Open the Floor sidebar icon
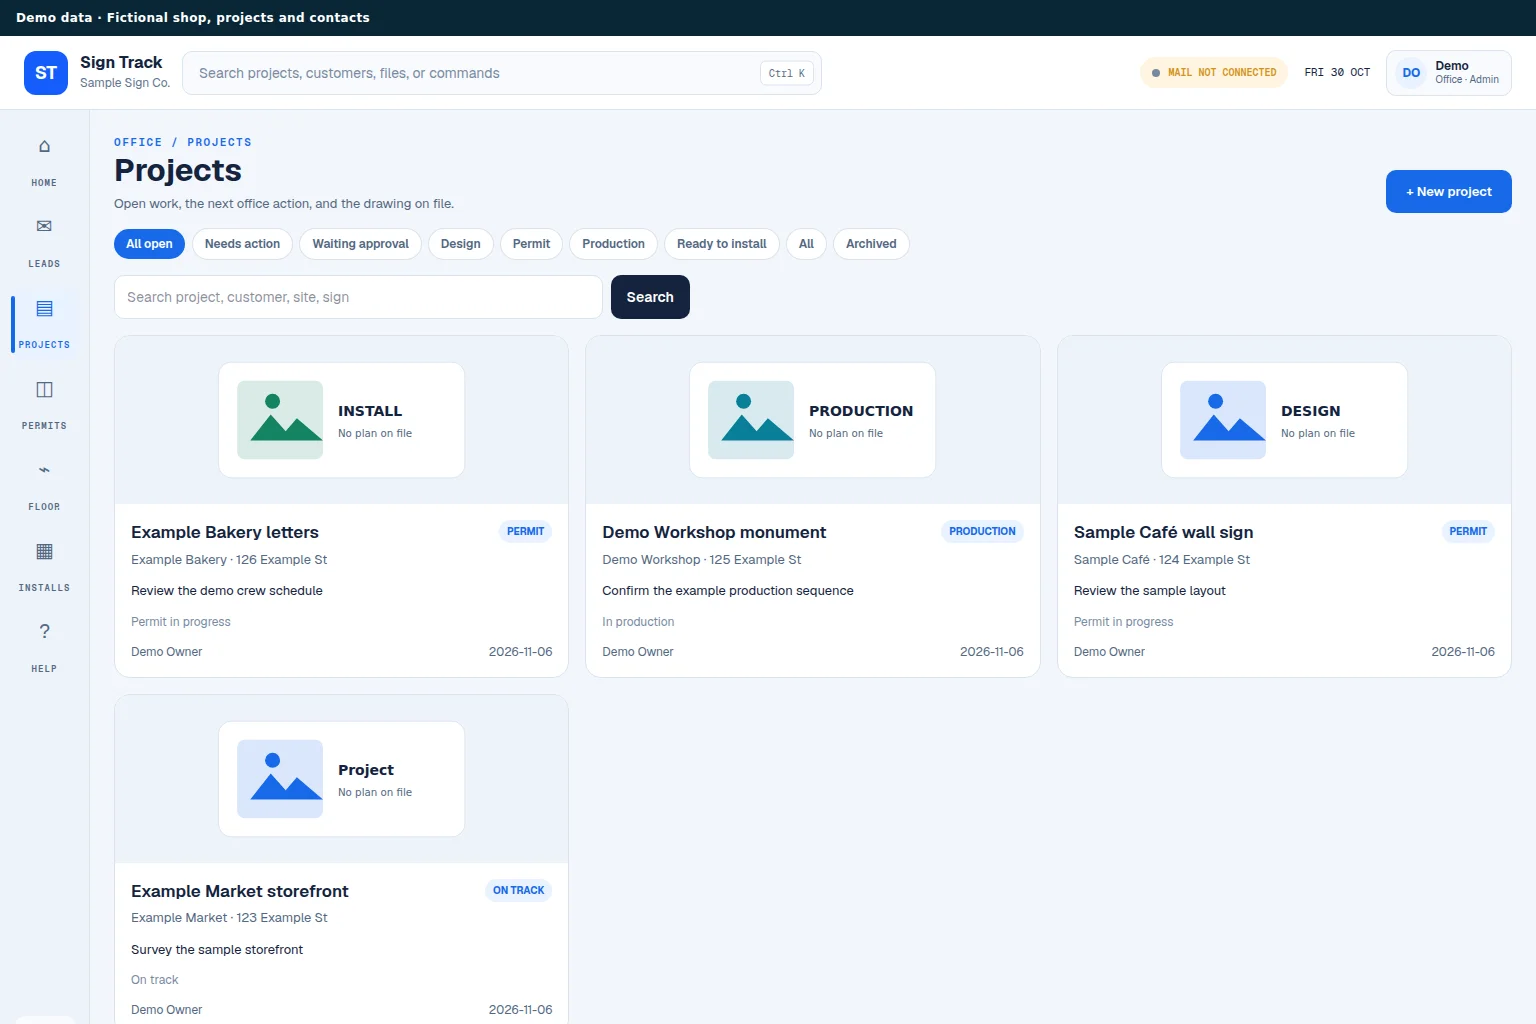 point(44,470)
